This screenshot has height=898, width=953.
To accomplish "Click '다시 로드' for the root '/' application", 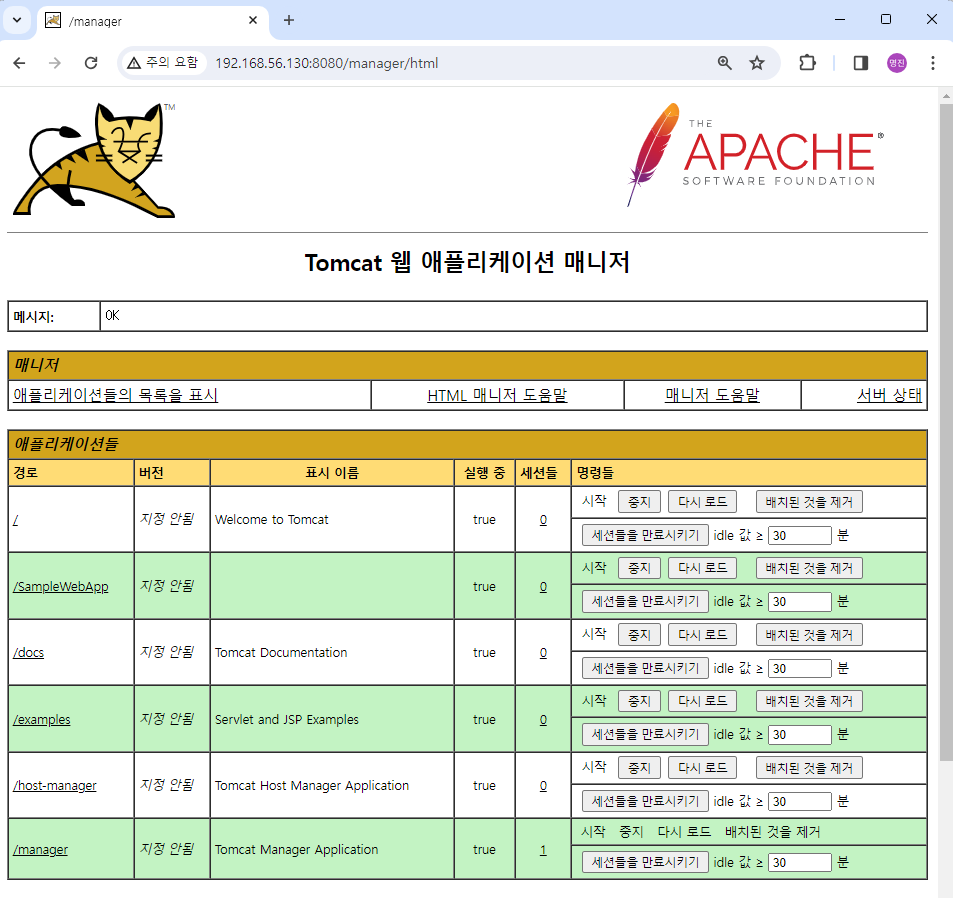I will pyautogui.click(x=703, y=502).
